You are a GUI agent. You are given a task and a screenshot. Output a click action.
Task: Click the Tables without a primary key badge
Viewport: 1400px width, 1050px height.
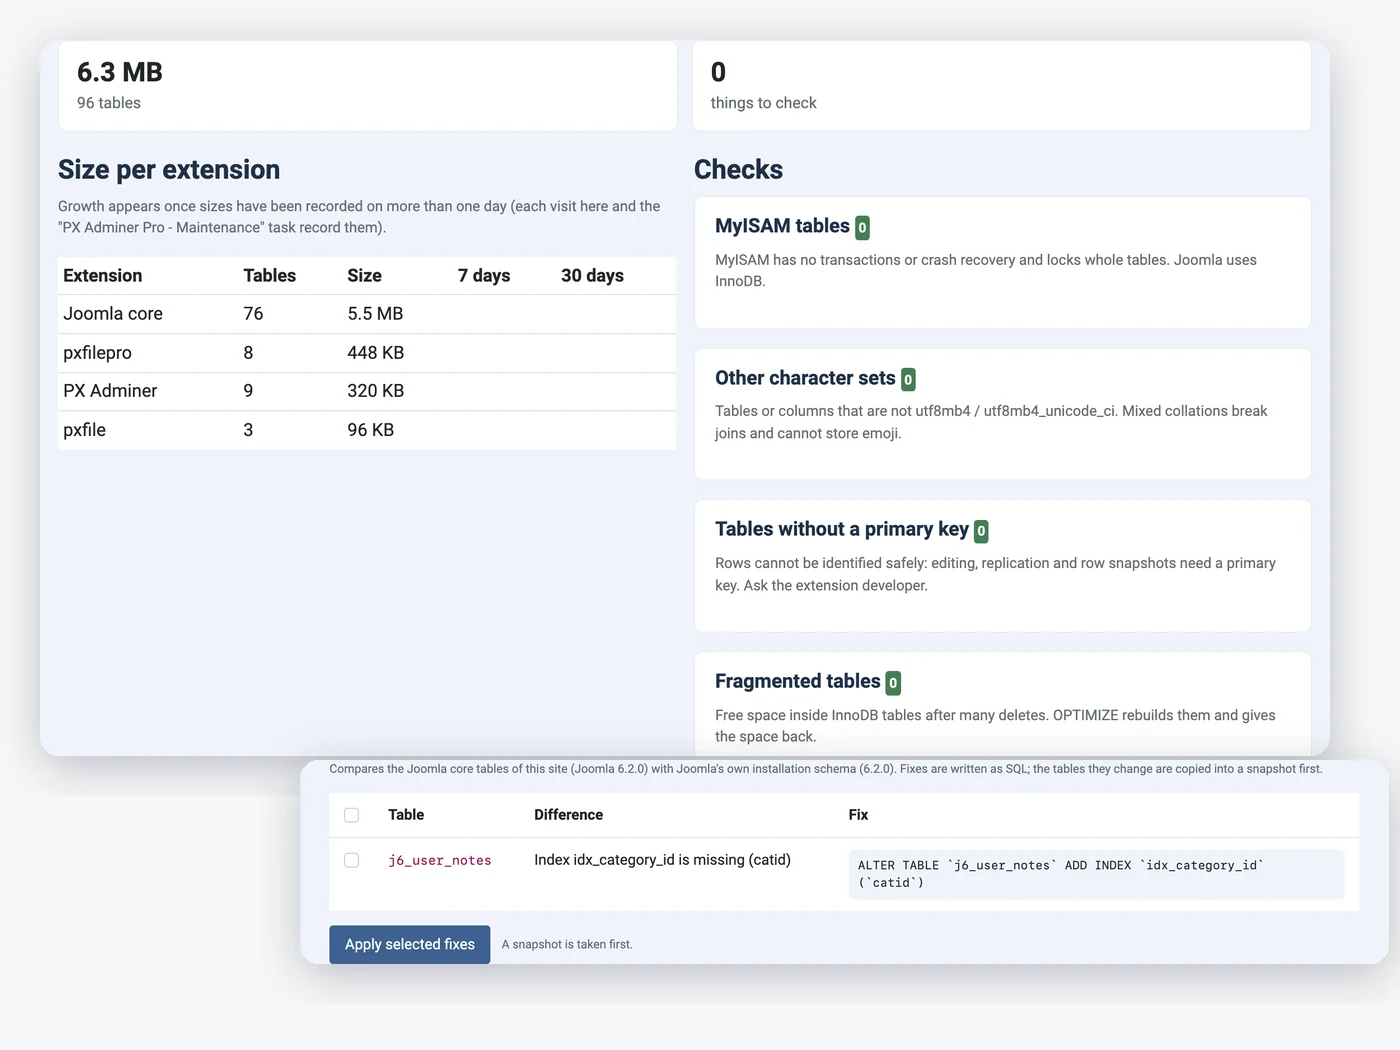click(x=981, y=531)
